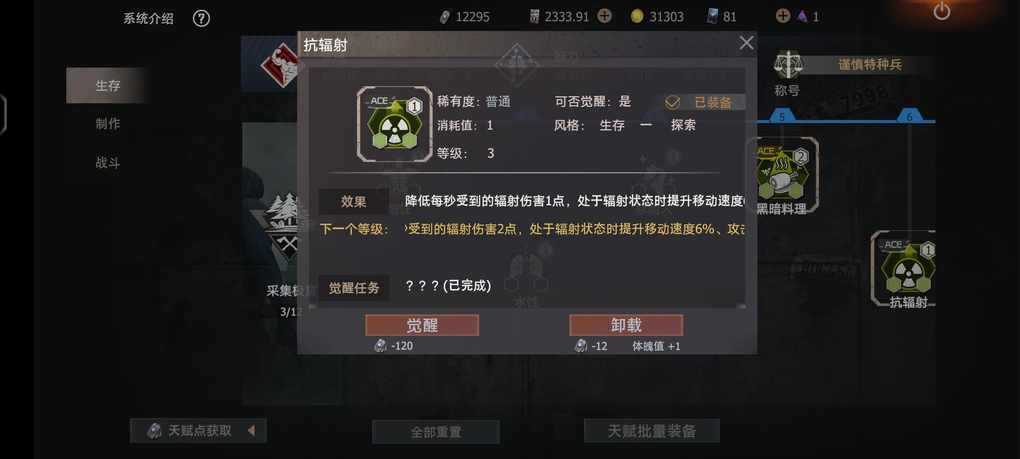Click the 觉醒 awaken button
Screen dimensions: 1020x459
tap(422, 325)
